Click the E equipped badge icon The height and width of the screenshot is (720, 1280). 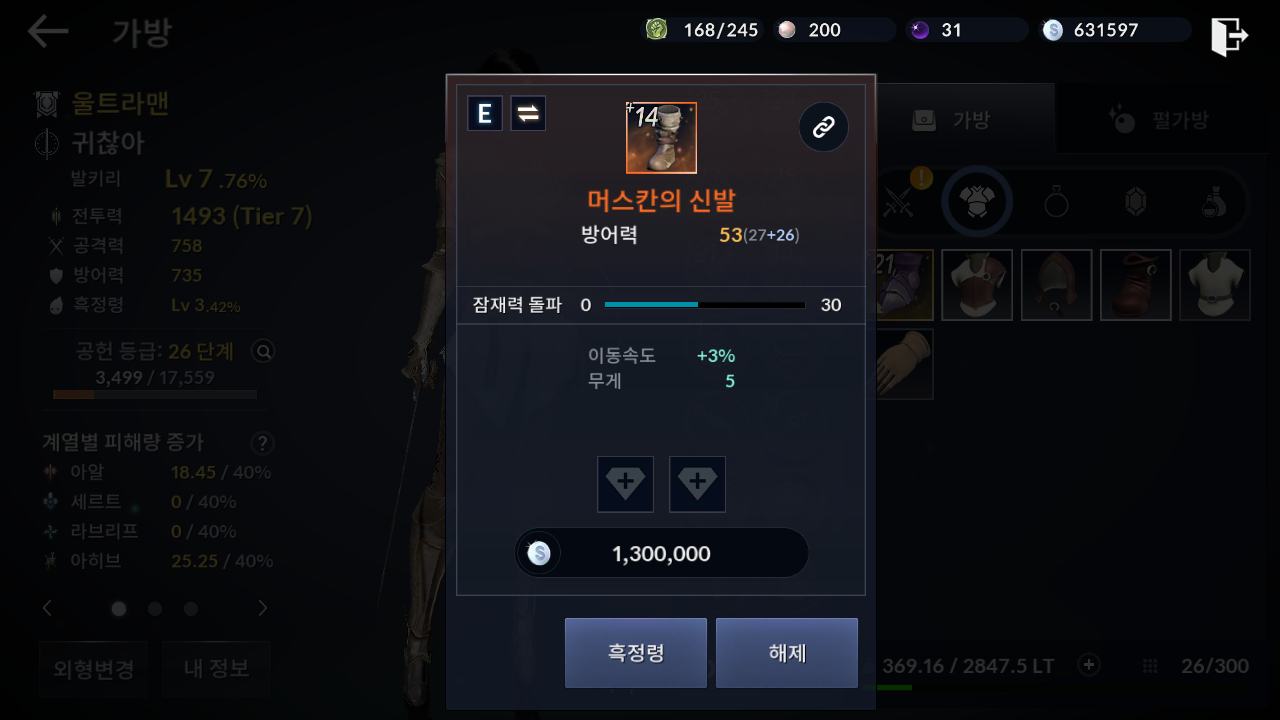pyautogui.click(x=485, y=114)
